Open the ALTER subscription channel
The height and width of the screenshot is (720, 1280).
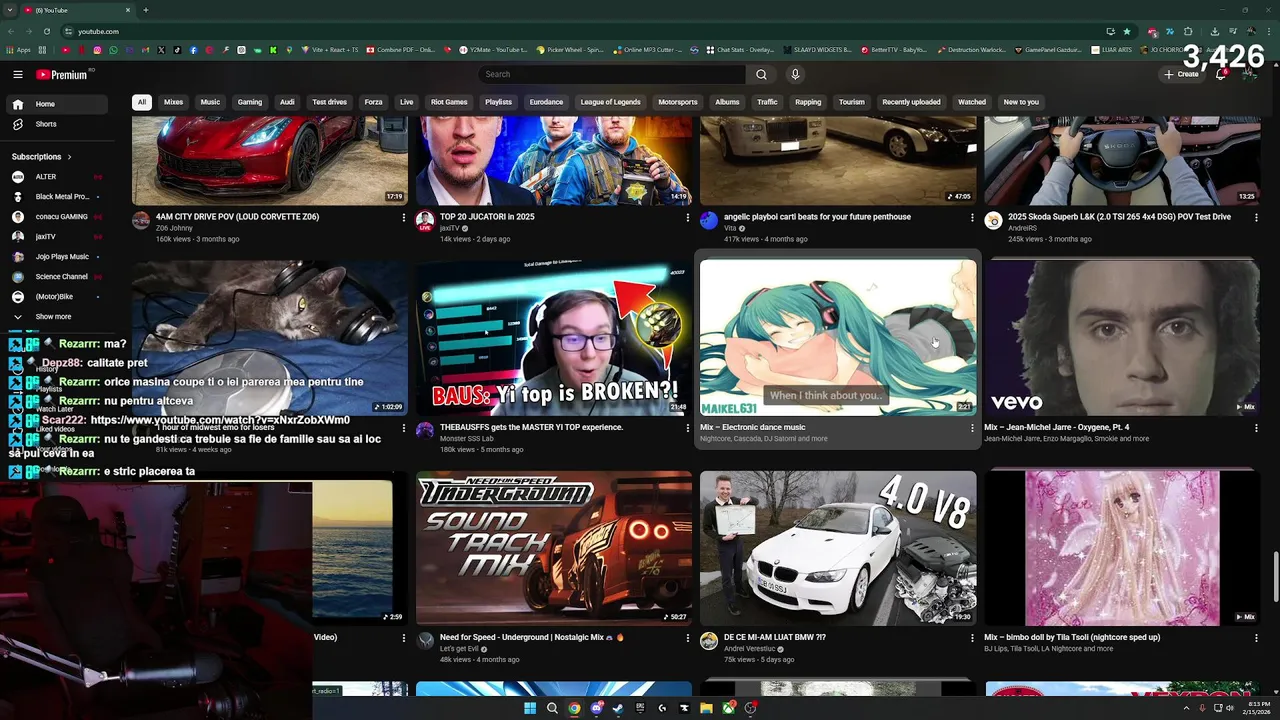click(x=56, y=177)
